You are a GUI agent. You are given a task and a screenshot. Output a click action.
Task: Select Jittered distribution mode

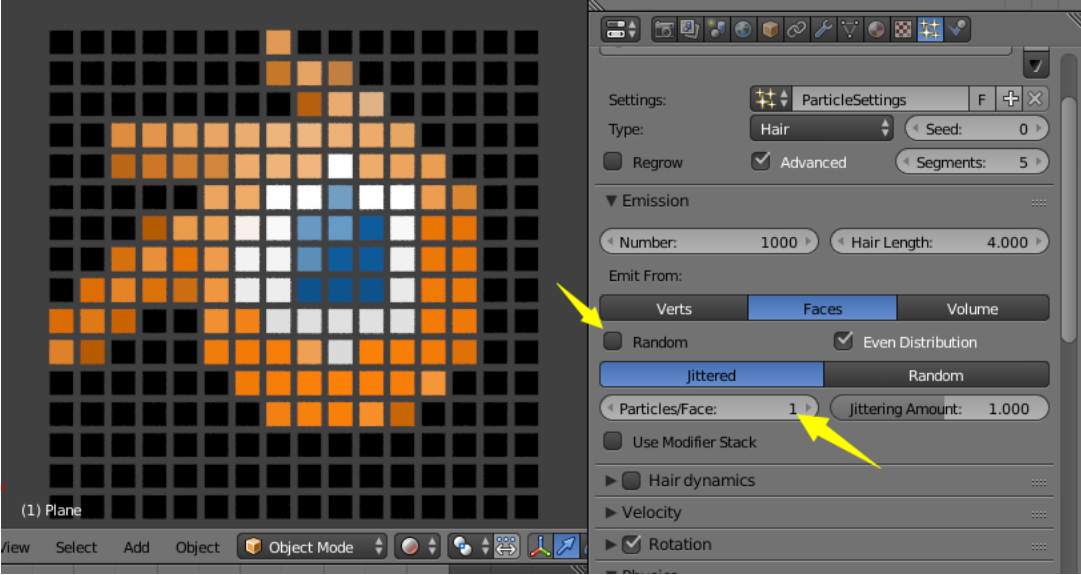pyautogui.click(x=711, y=375)
